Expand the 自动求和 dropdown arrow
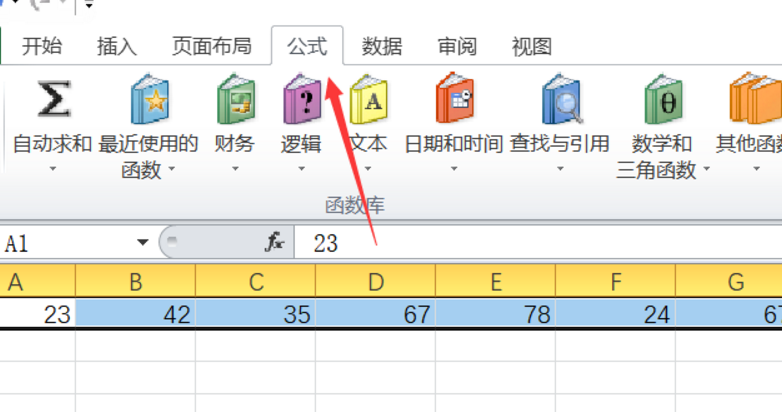This screenshot has height=412, width=782. coord(52,169)
